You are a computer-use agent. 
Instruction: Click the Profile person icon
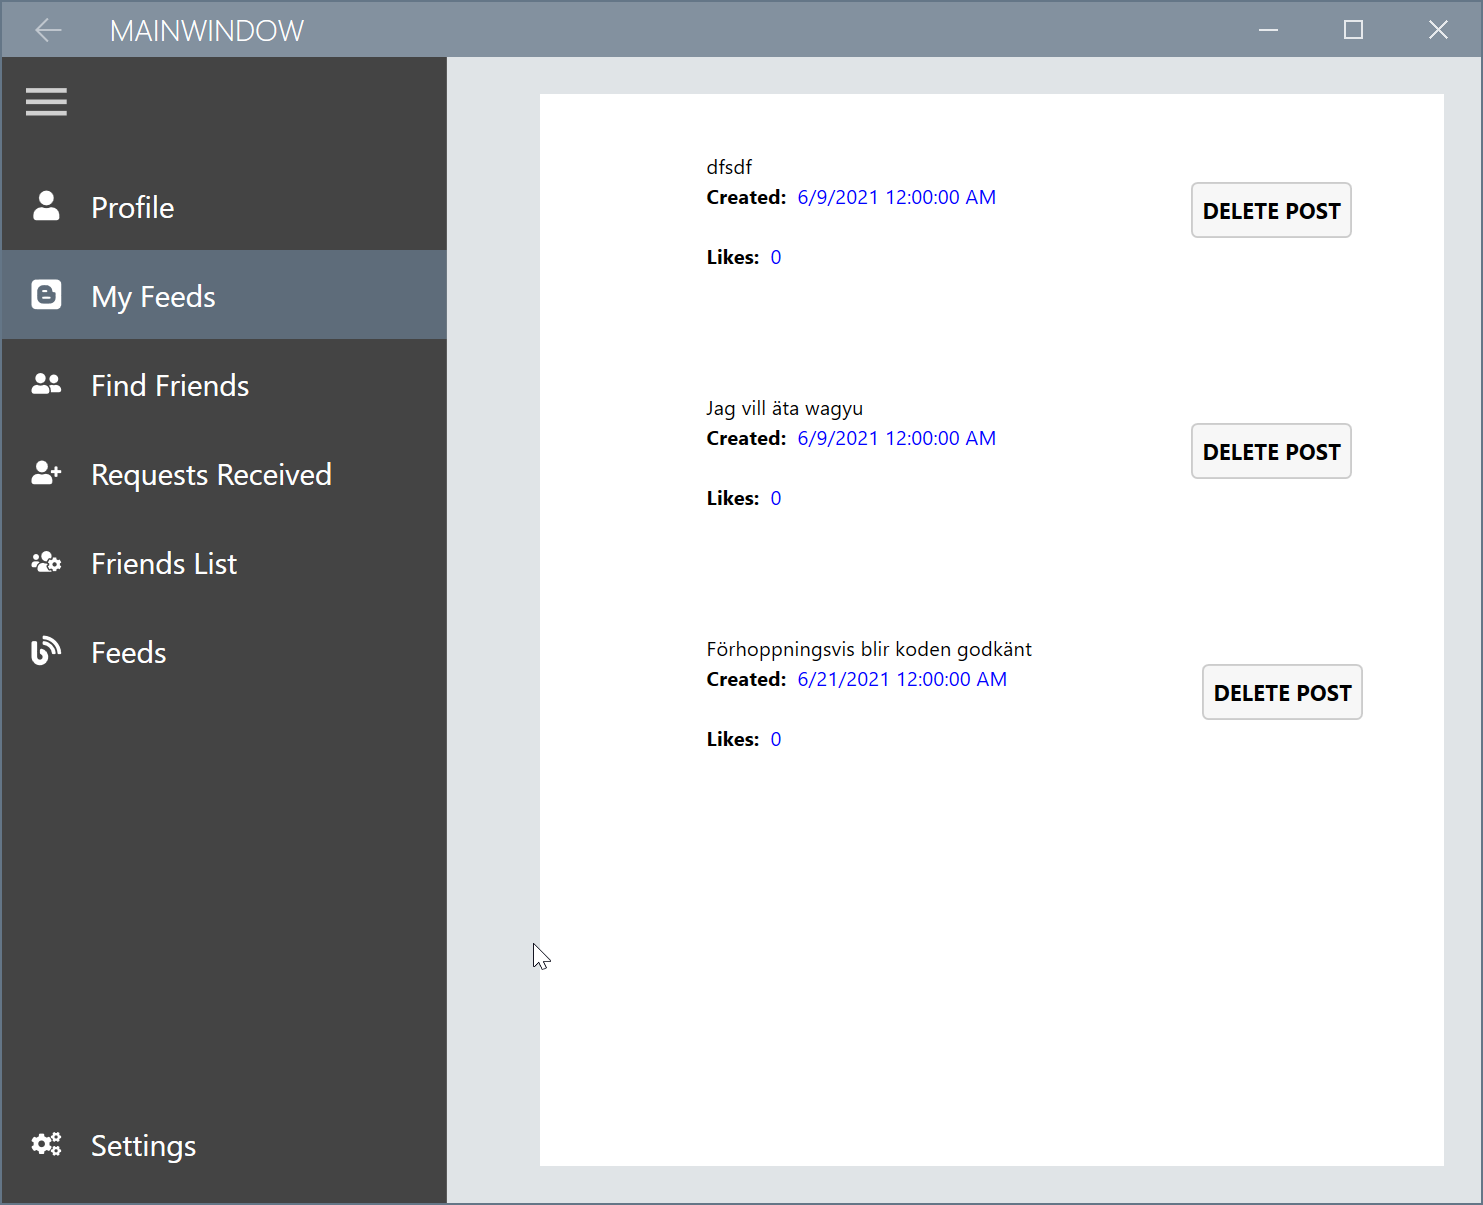point(46,206)
